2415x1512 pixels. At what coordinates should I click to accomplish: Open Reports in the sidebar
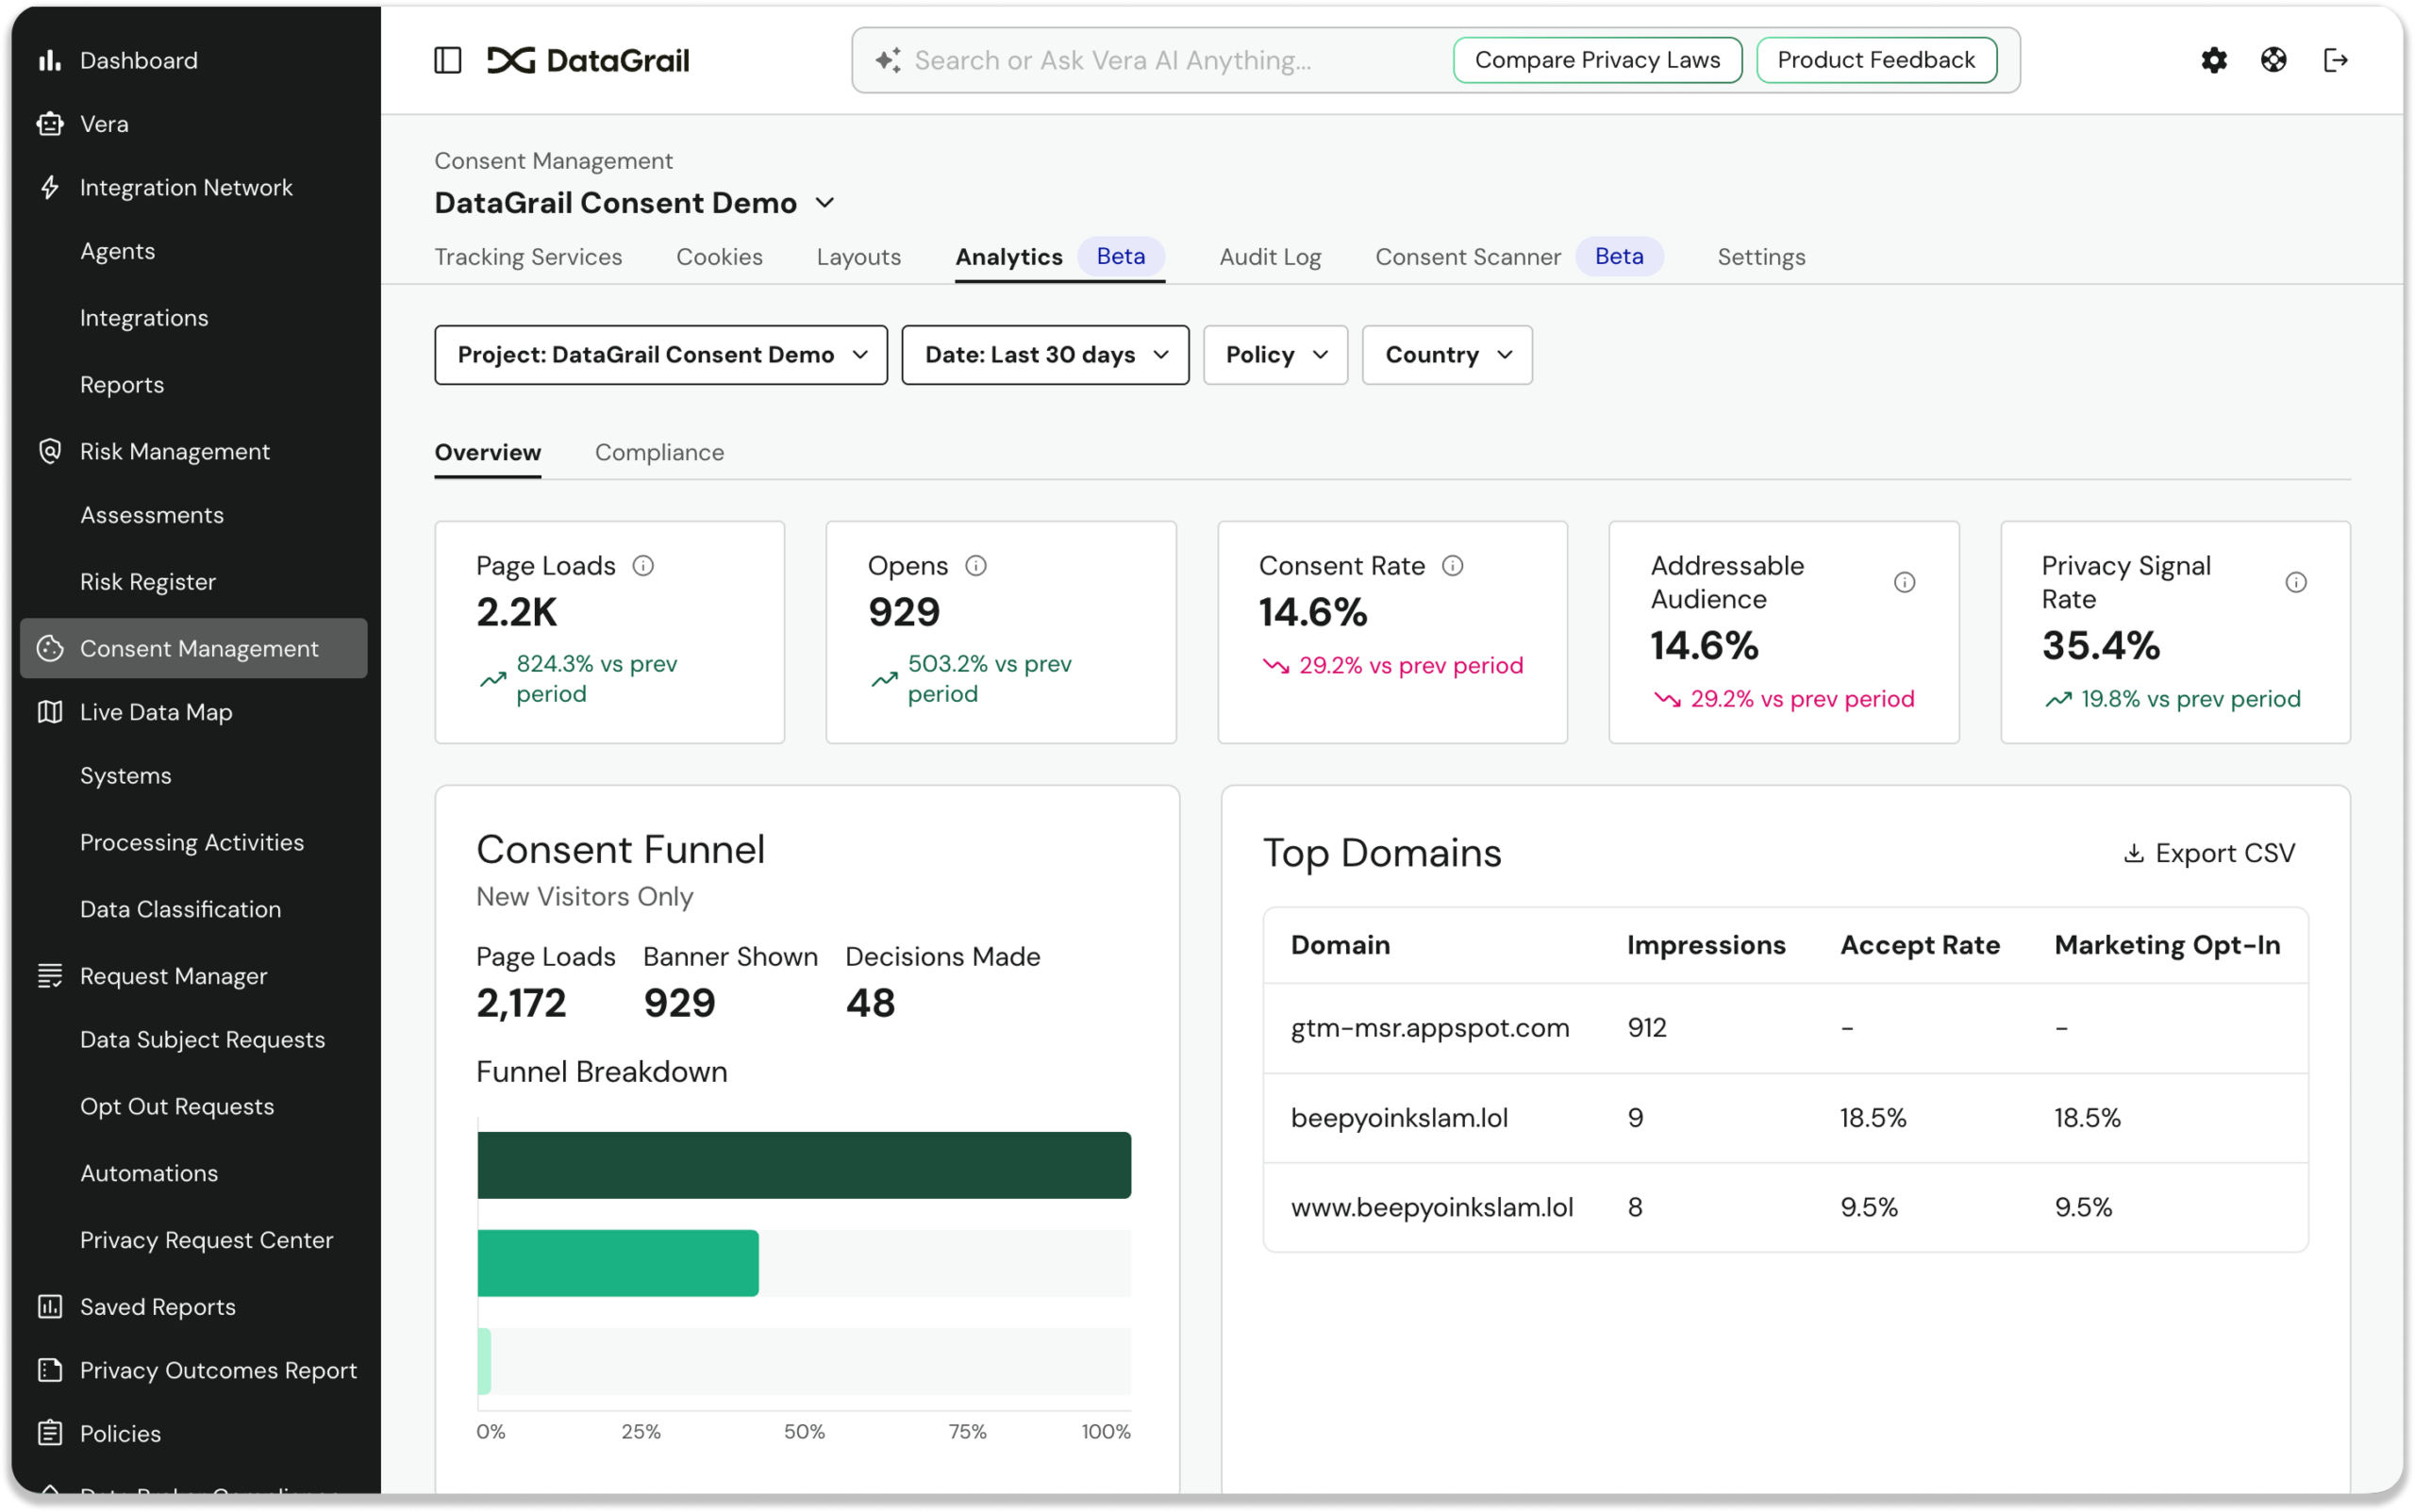pyautogui.click(x=122, y=385)
